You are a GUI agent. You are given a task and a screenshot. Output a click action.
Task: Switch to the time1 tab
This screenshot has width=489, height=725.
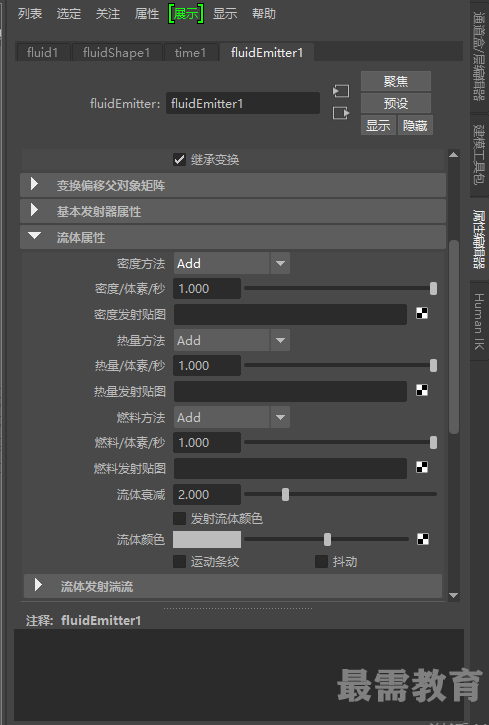click(x=191, y=52)
